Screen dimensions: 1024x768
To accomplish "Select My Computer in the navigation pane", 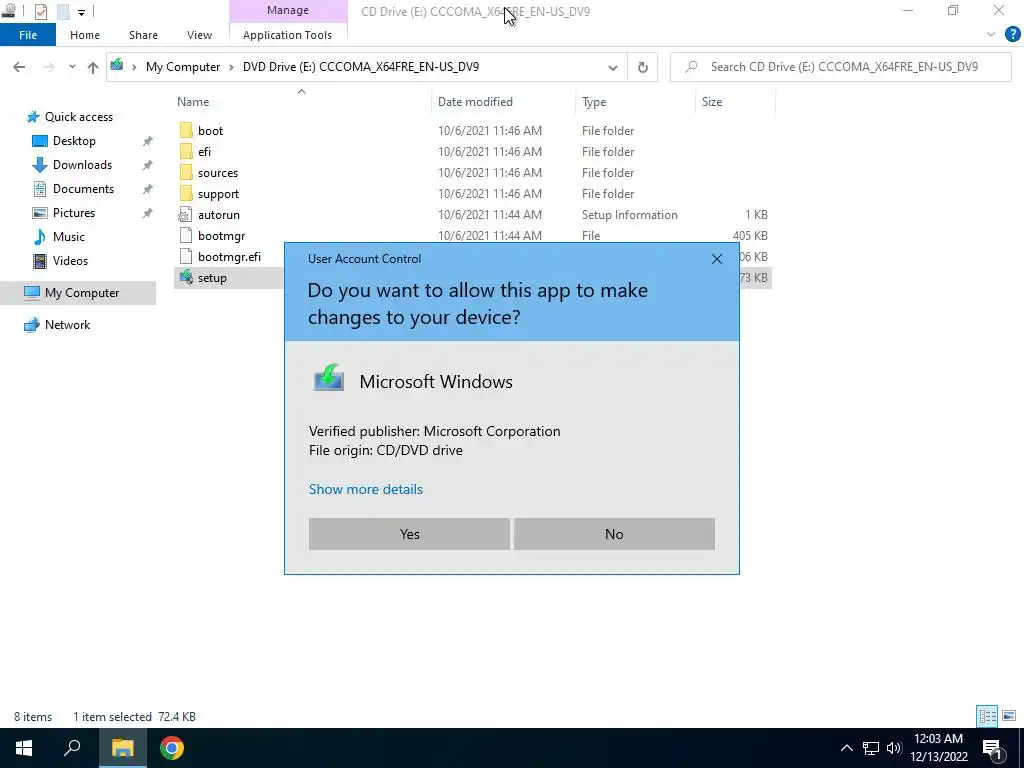I will 82,293.
